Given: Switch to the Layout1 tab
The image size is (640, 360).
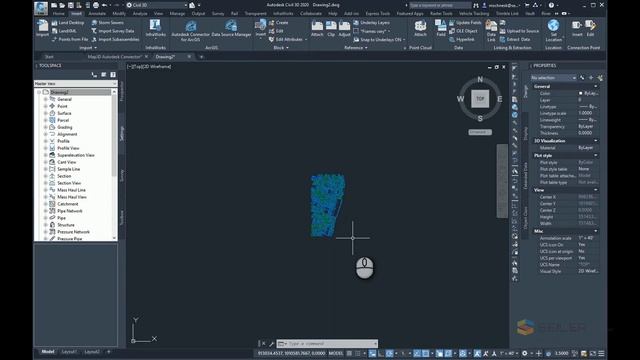Looking at the screenshot, I should coord(69,352).
